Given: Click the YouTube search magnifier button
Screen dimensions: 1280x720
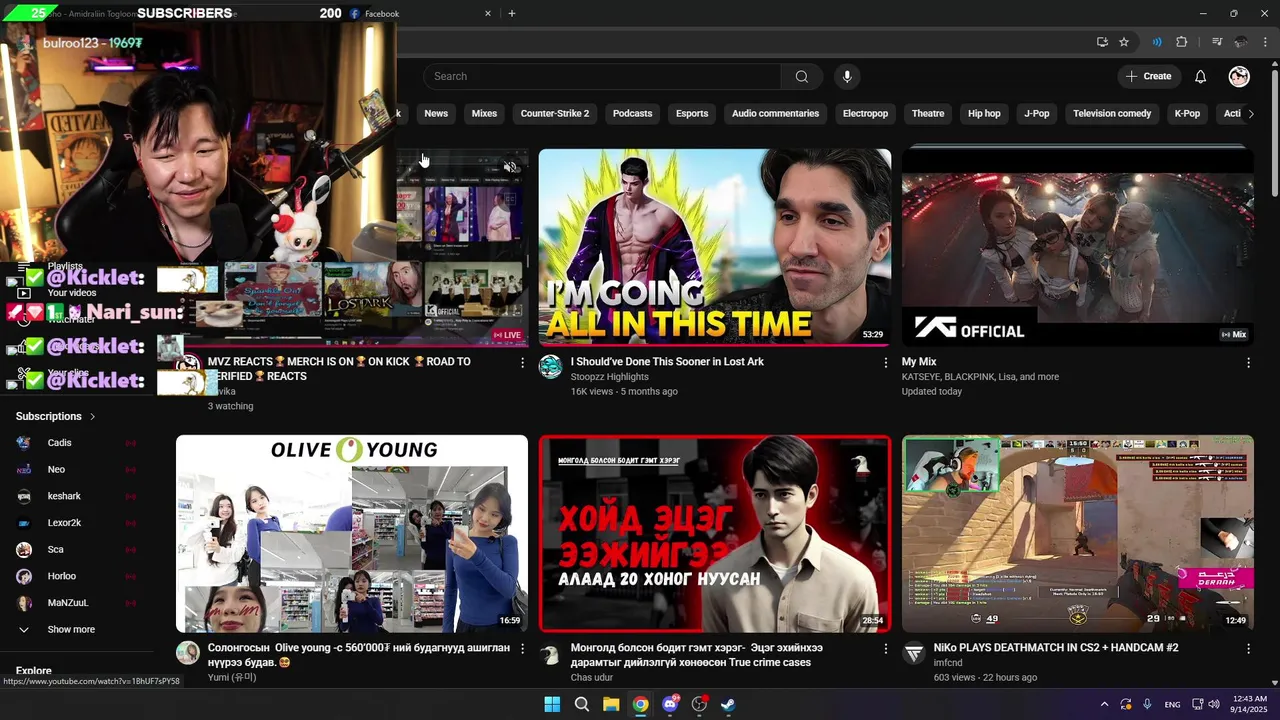Looking at the screenshot, I should [801, 76].
